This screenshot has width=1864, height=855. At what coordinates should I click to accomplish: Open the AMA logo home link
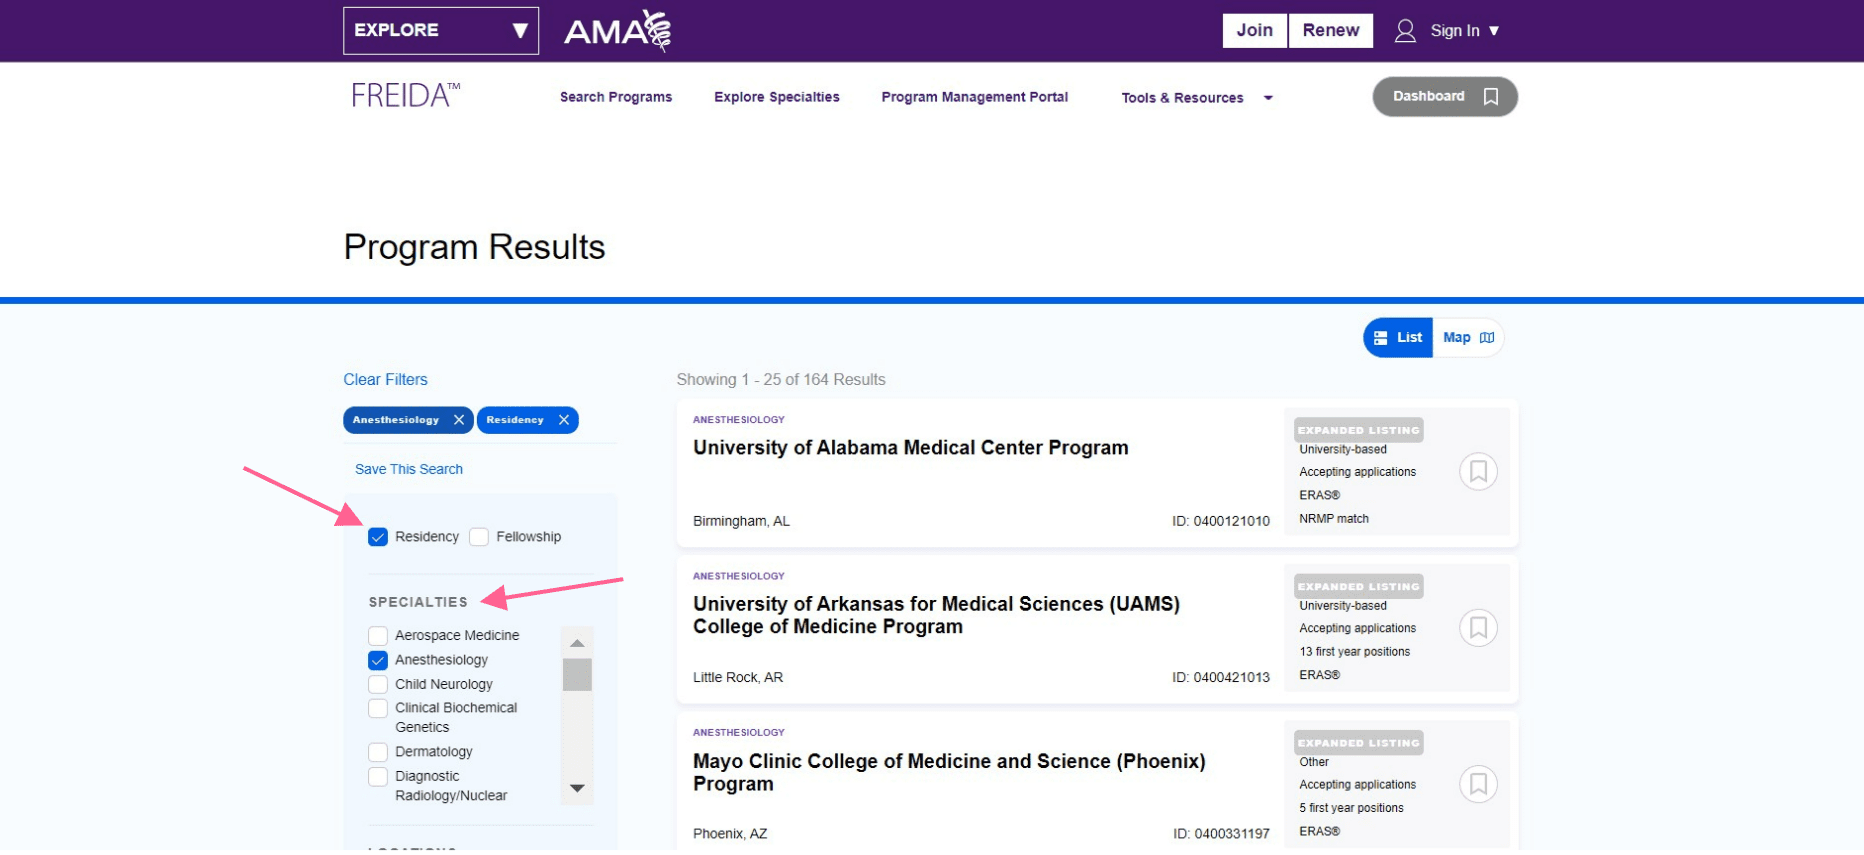617,31
